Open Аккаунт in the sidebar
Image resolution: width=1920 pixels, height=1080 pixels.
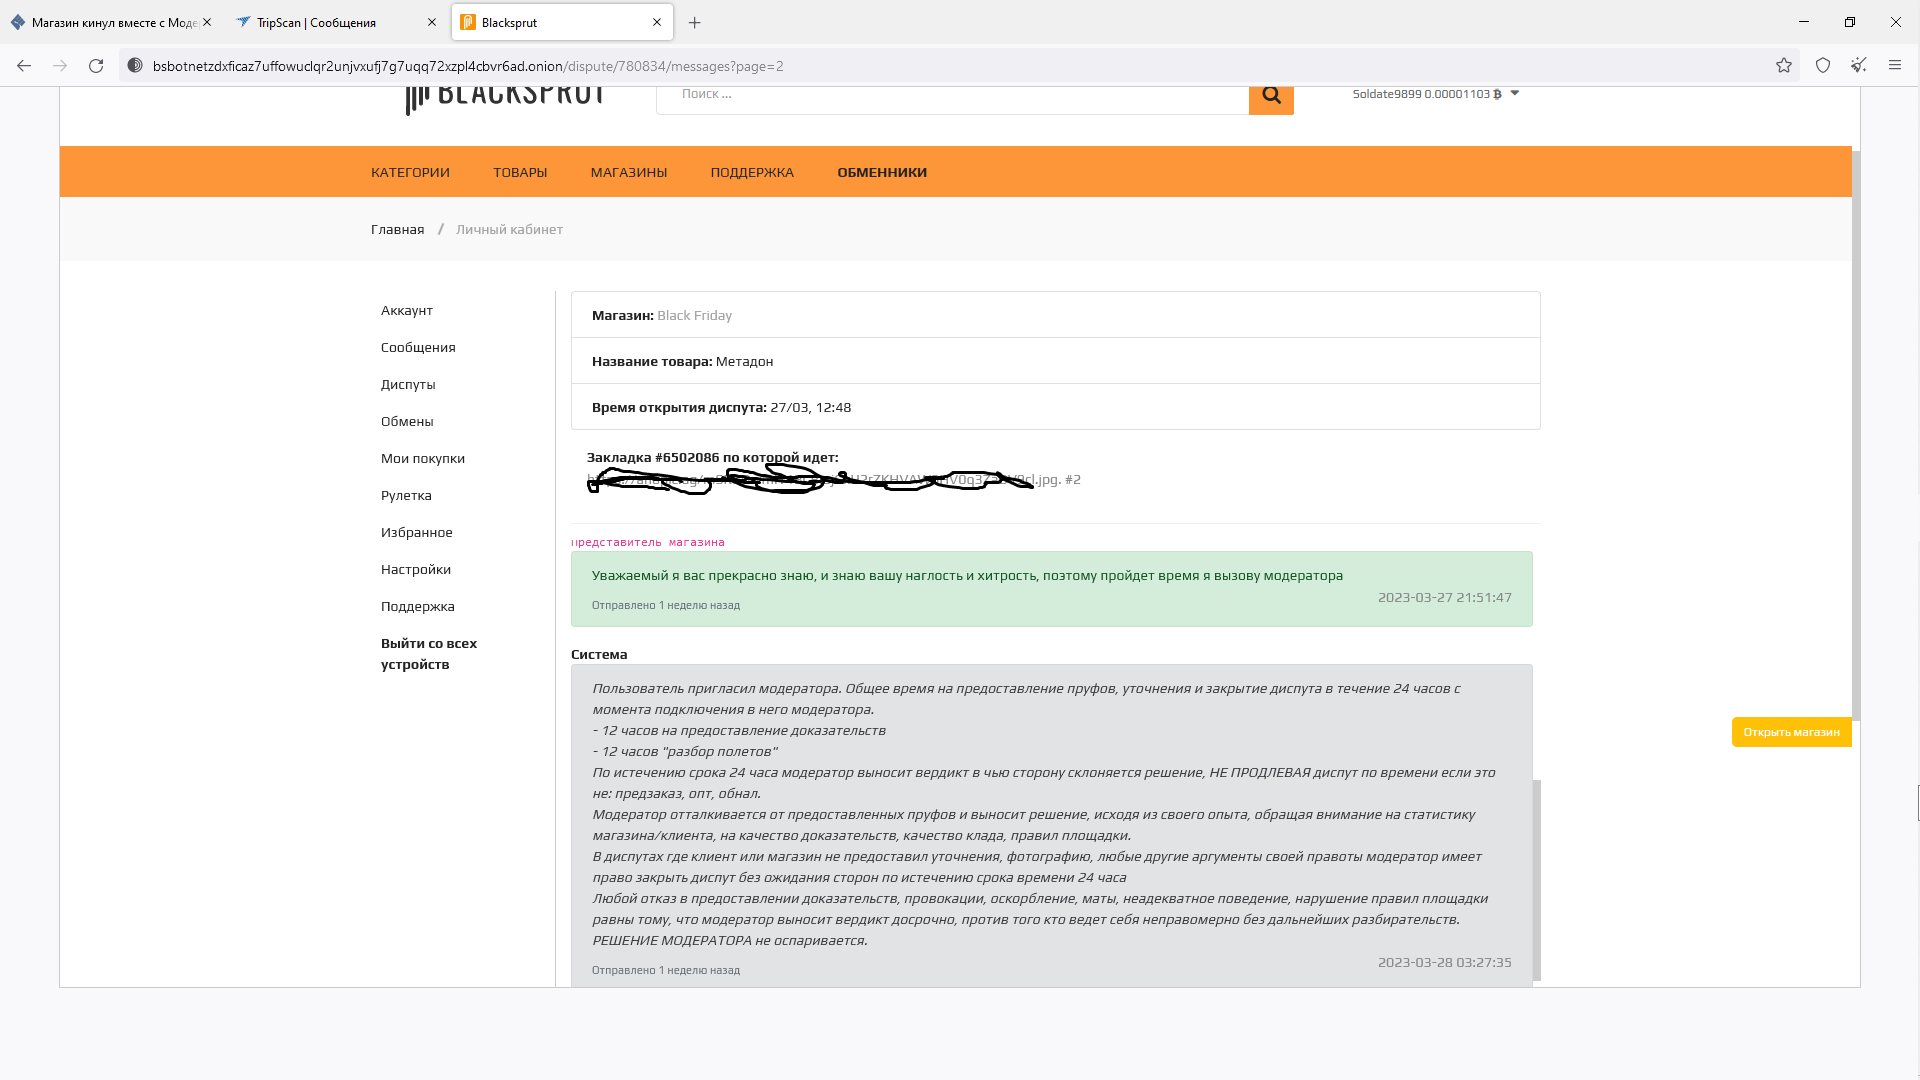pos(407,310)
